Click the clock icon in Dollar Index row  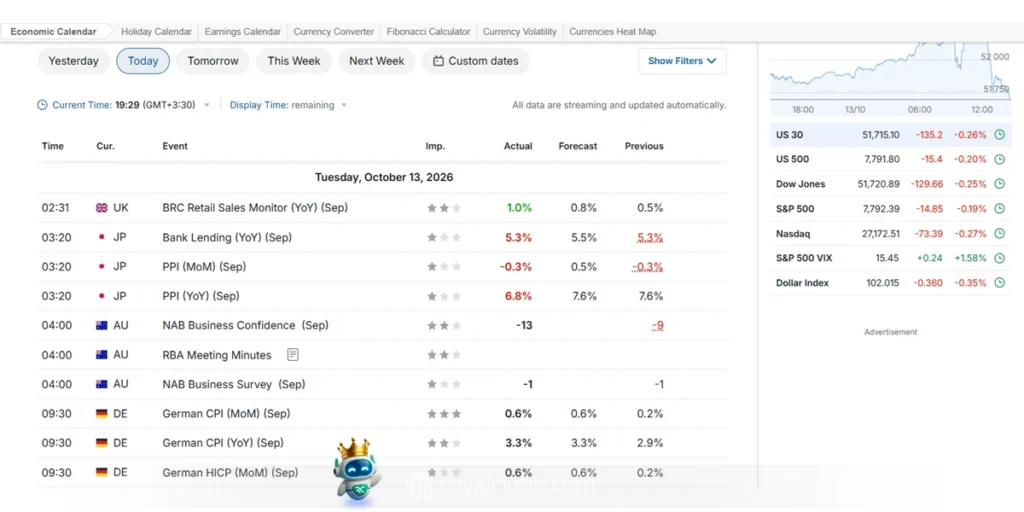click(999, 283)
